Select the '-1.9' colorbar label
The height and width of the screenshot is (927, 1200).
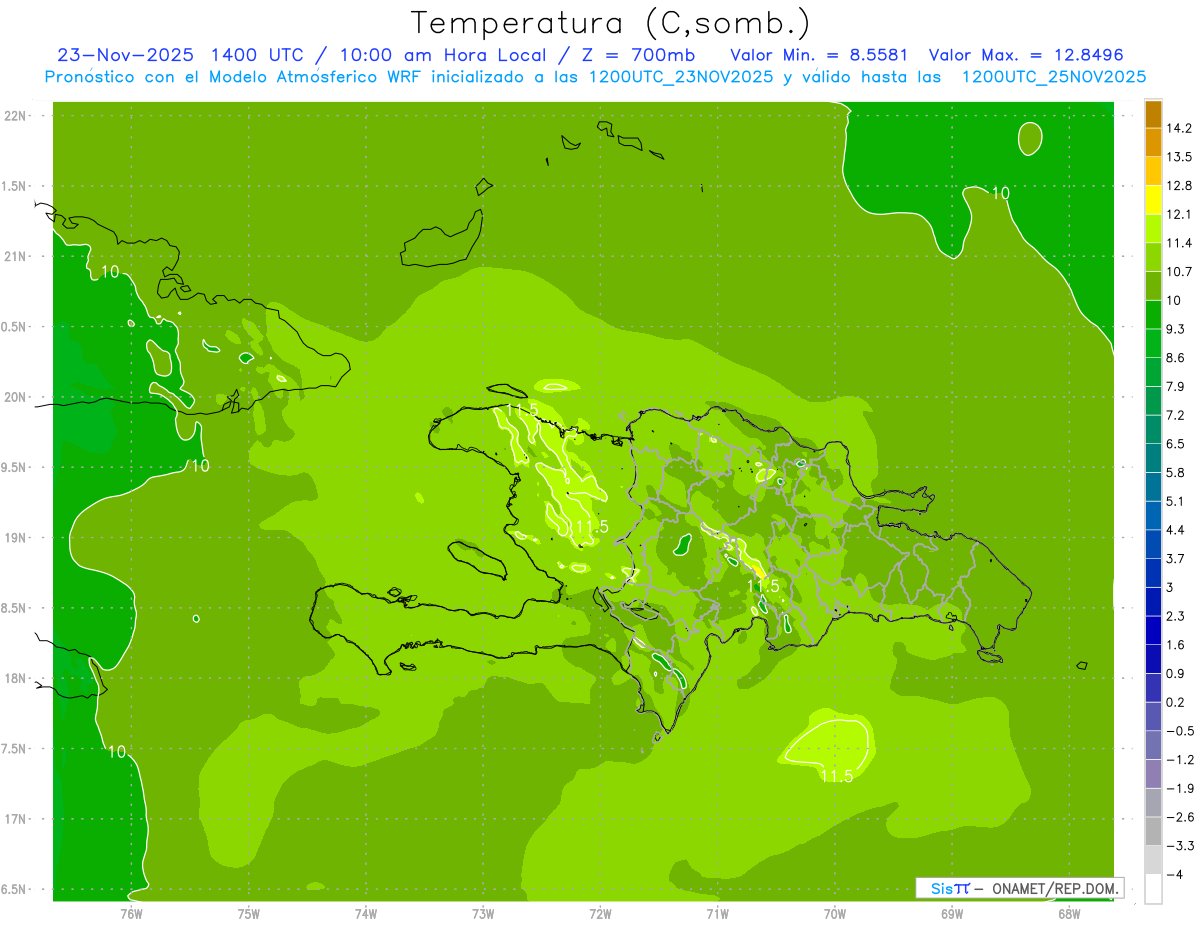click(x=1179, y=789)
